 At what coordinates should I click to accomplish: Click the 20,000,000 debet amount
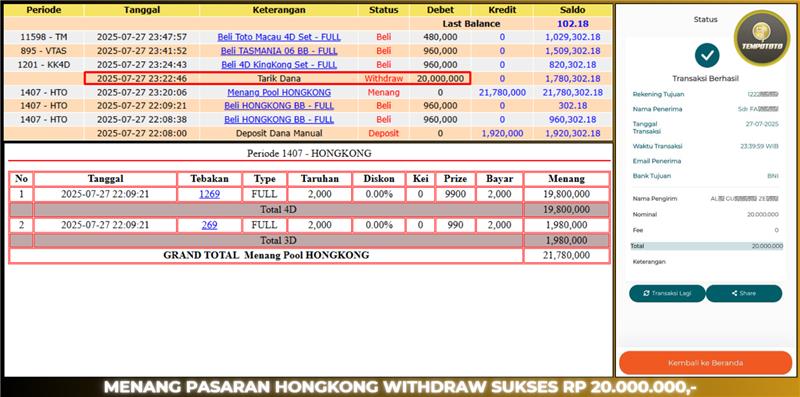tap(440, 79)
